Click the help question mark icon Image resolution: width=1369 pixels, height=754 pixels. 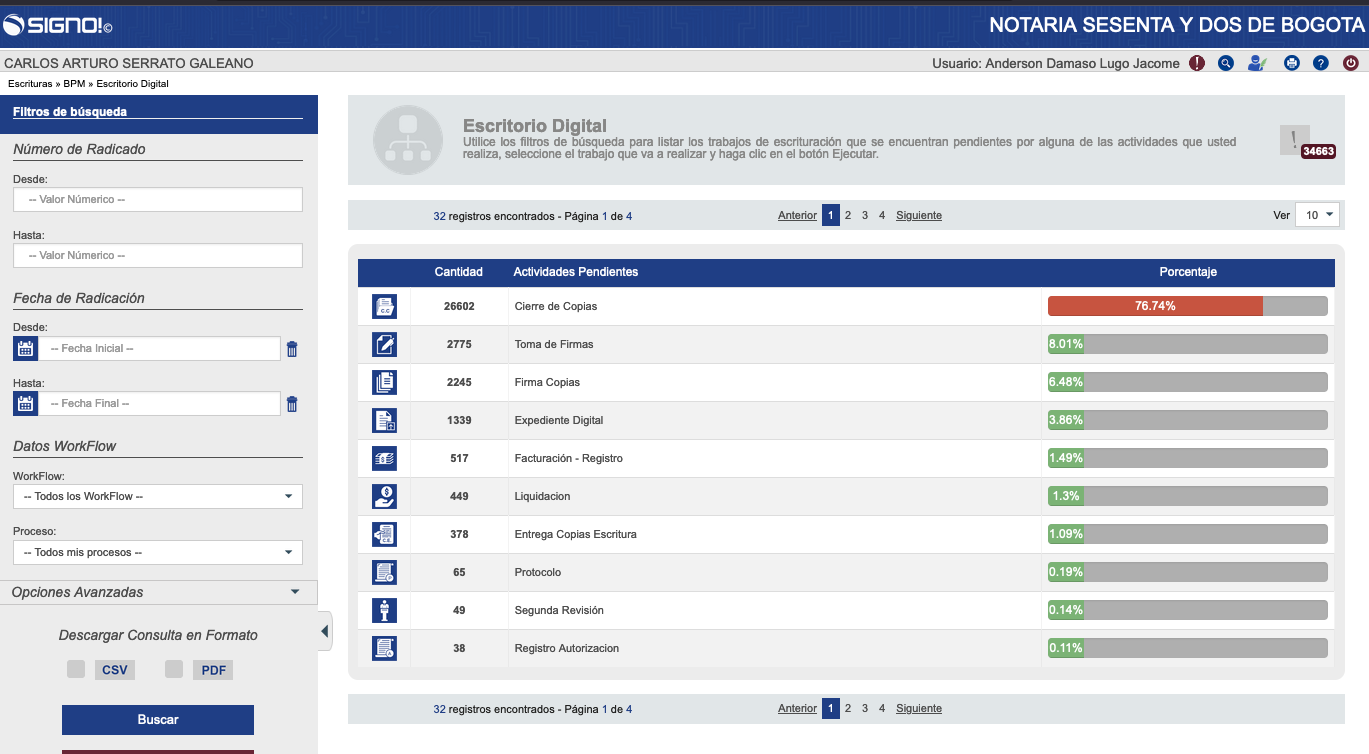tap(1321, 63)
